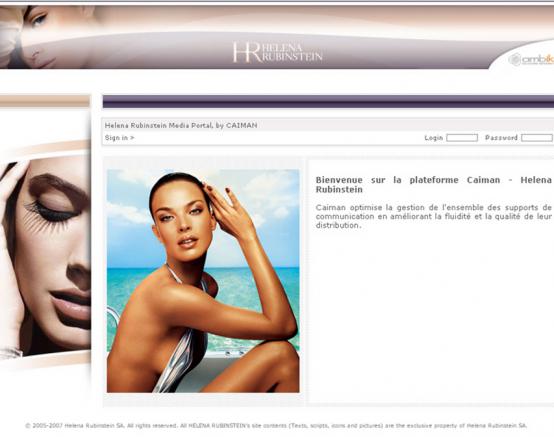Viewport: 554px width, 437px height.
Task: Focus the Password input field
Action: click(537, 138)
